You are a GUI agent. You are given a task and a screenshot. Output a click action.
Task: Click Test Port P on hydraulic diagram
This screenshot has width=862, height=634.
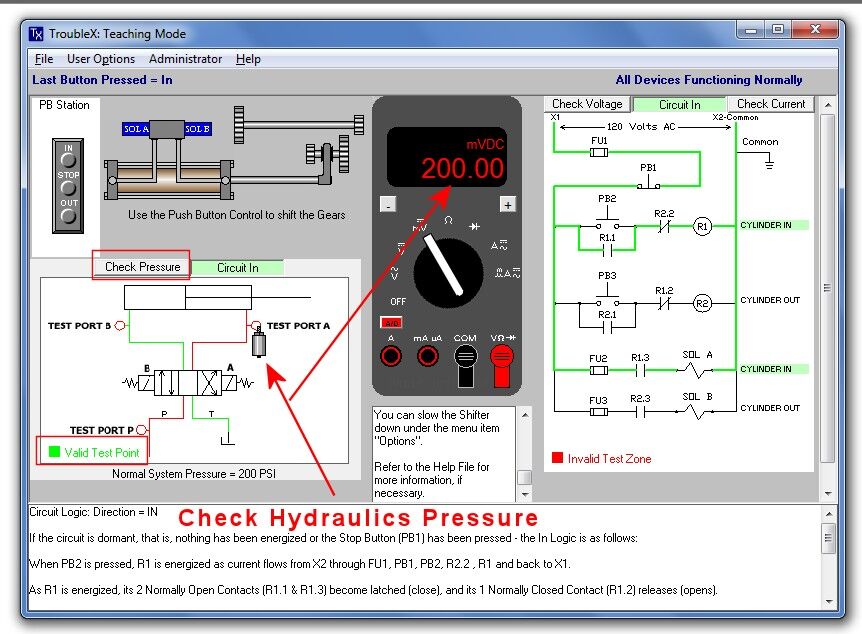tap(141, 430)
